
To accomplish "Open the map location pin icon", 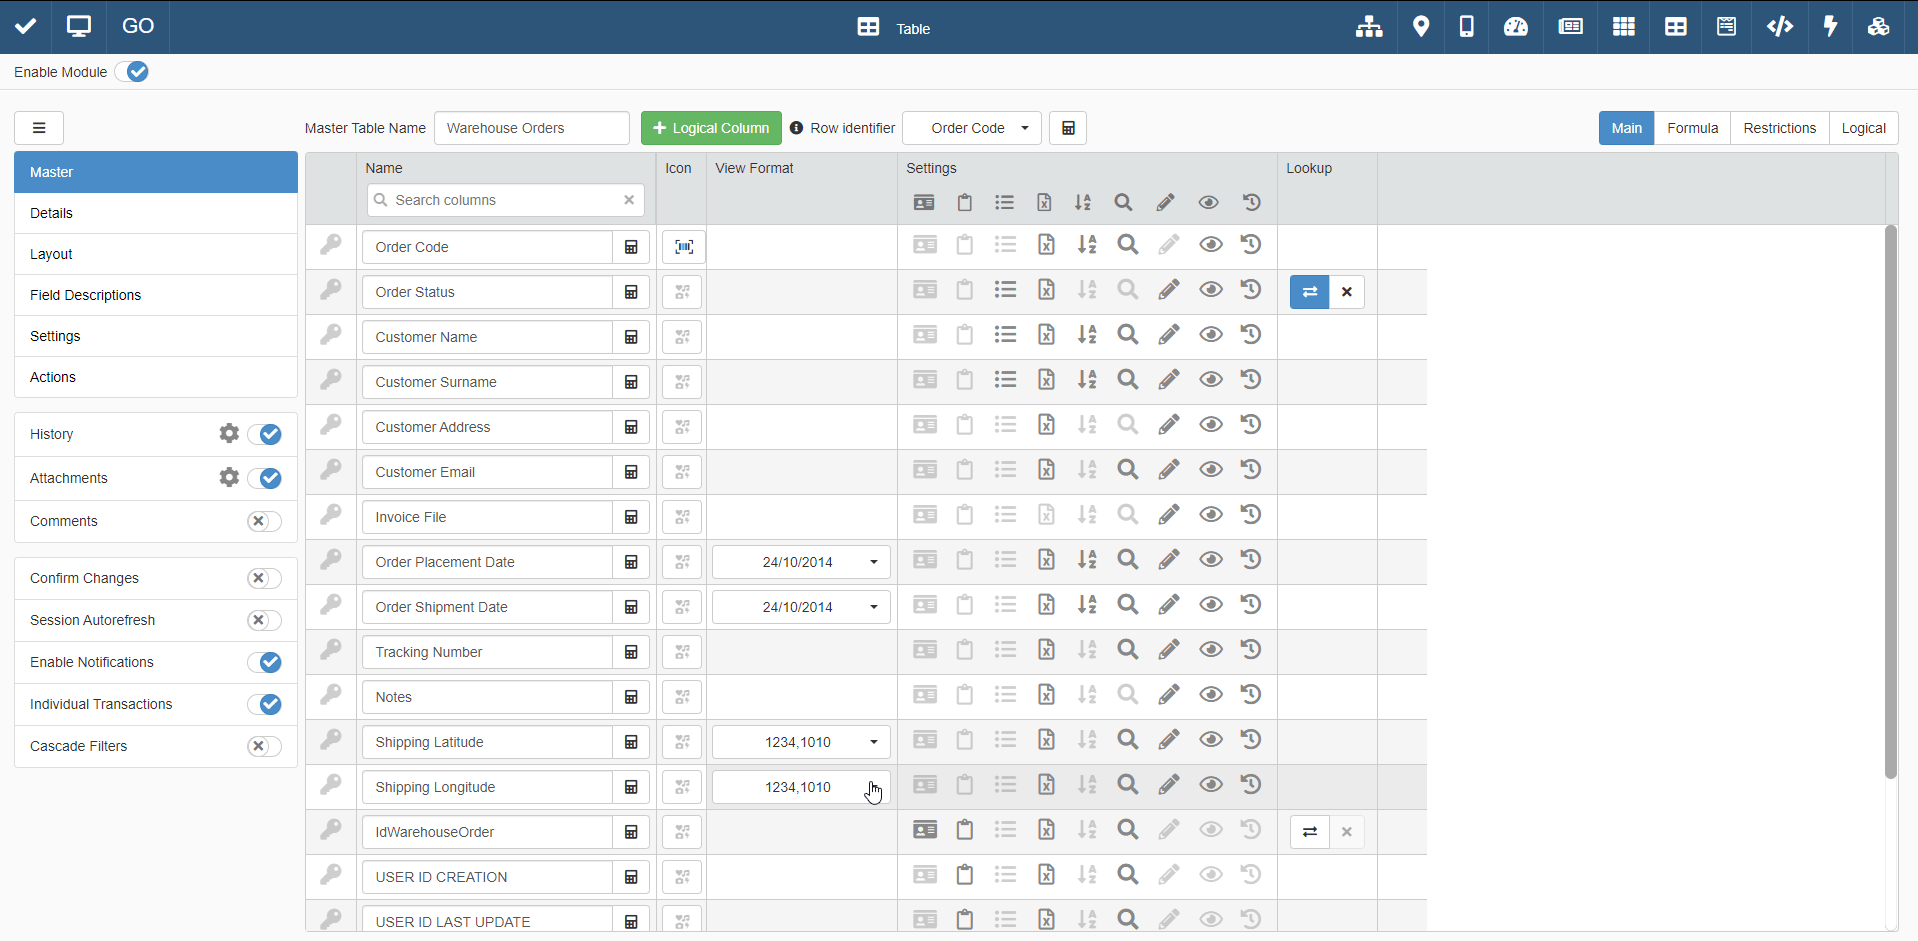I will pos(1420,27).
